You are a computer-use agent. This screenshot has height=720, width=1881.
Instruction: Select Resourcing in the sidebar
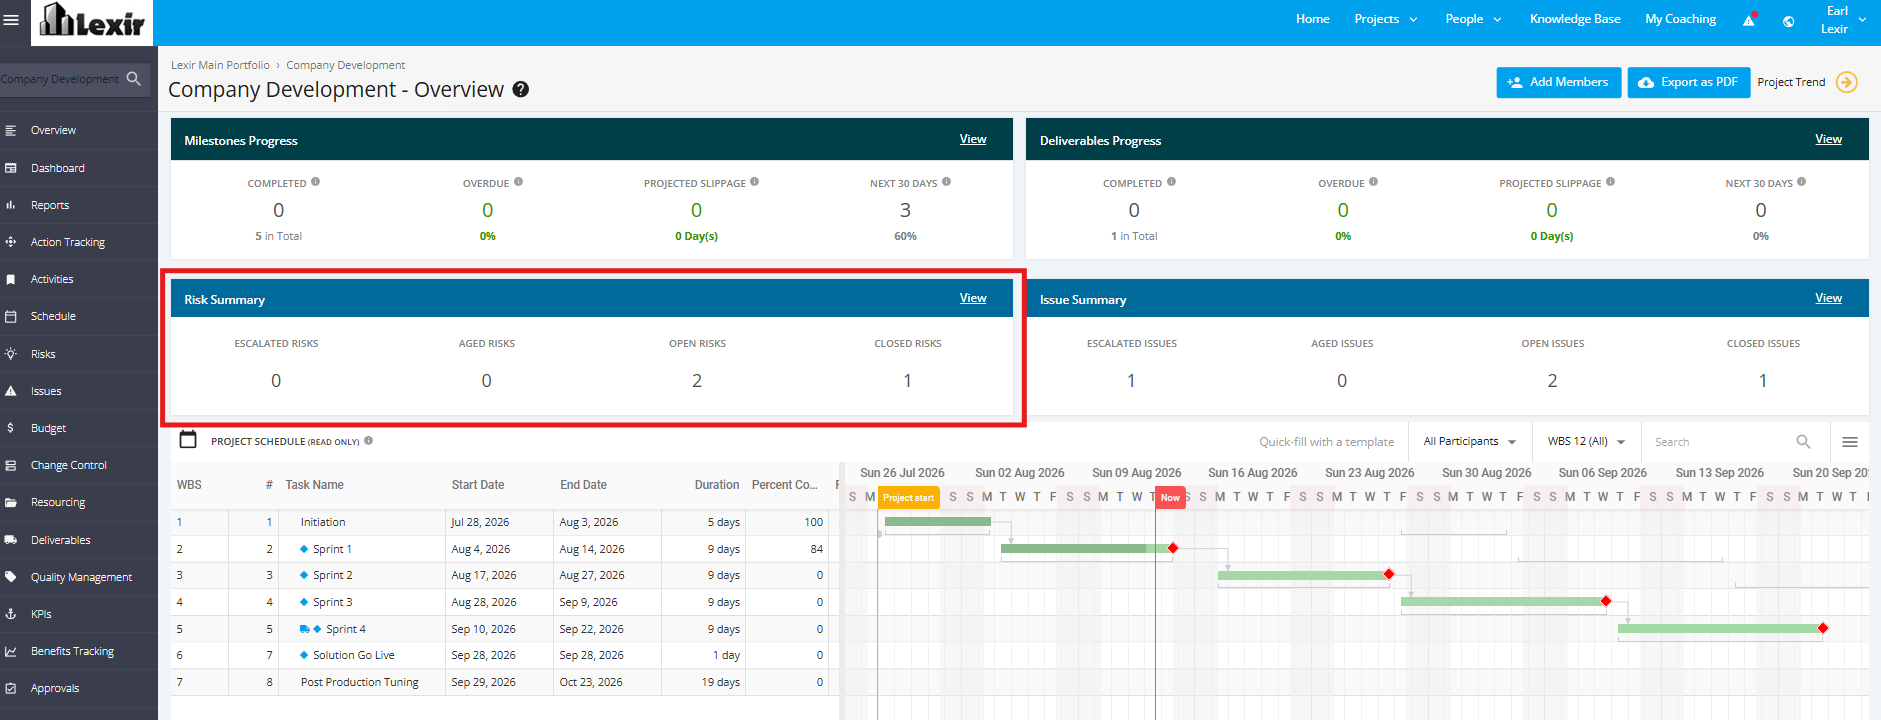click(x=58, y=502)
